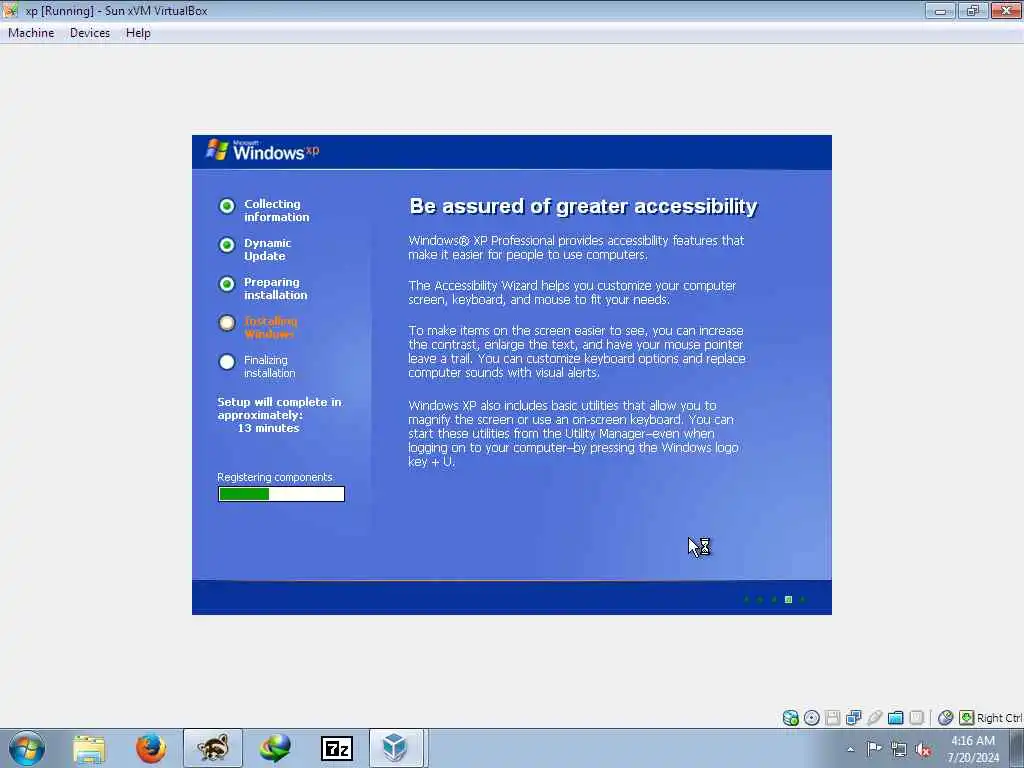Click the highlighted slide indicator square
The width and height of the screenshot is (1024, 768).
coord(788,600)
